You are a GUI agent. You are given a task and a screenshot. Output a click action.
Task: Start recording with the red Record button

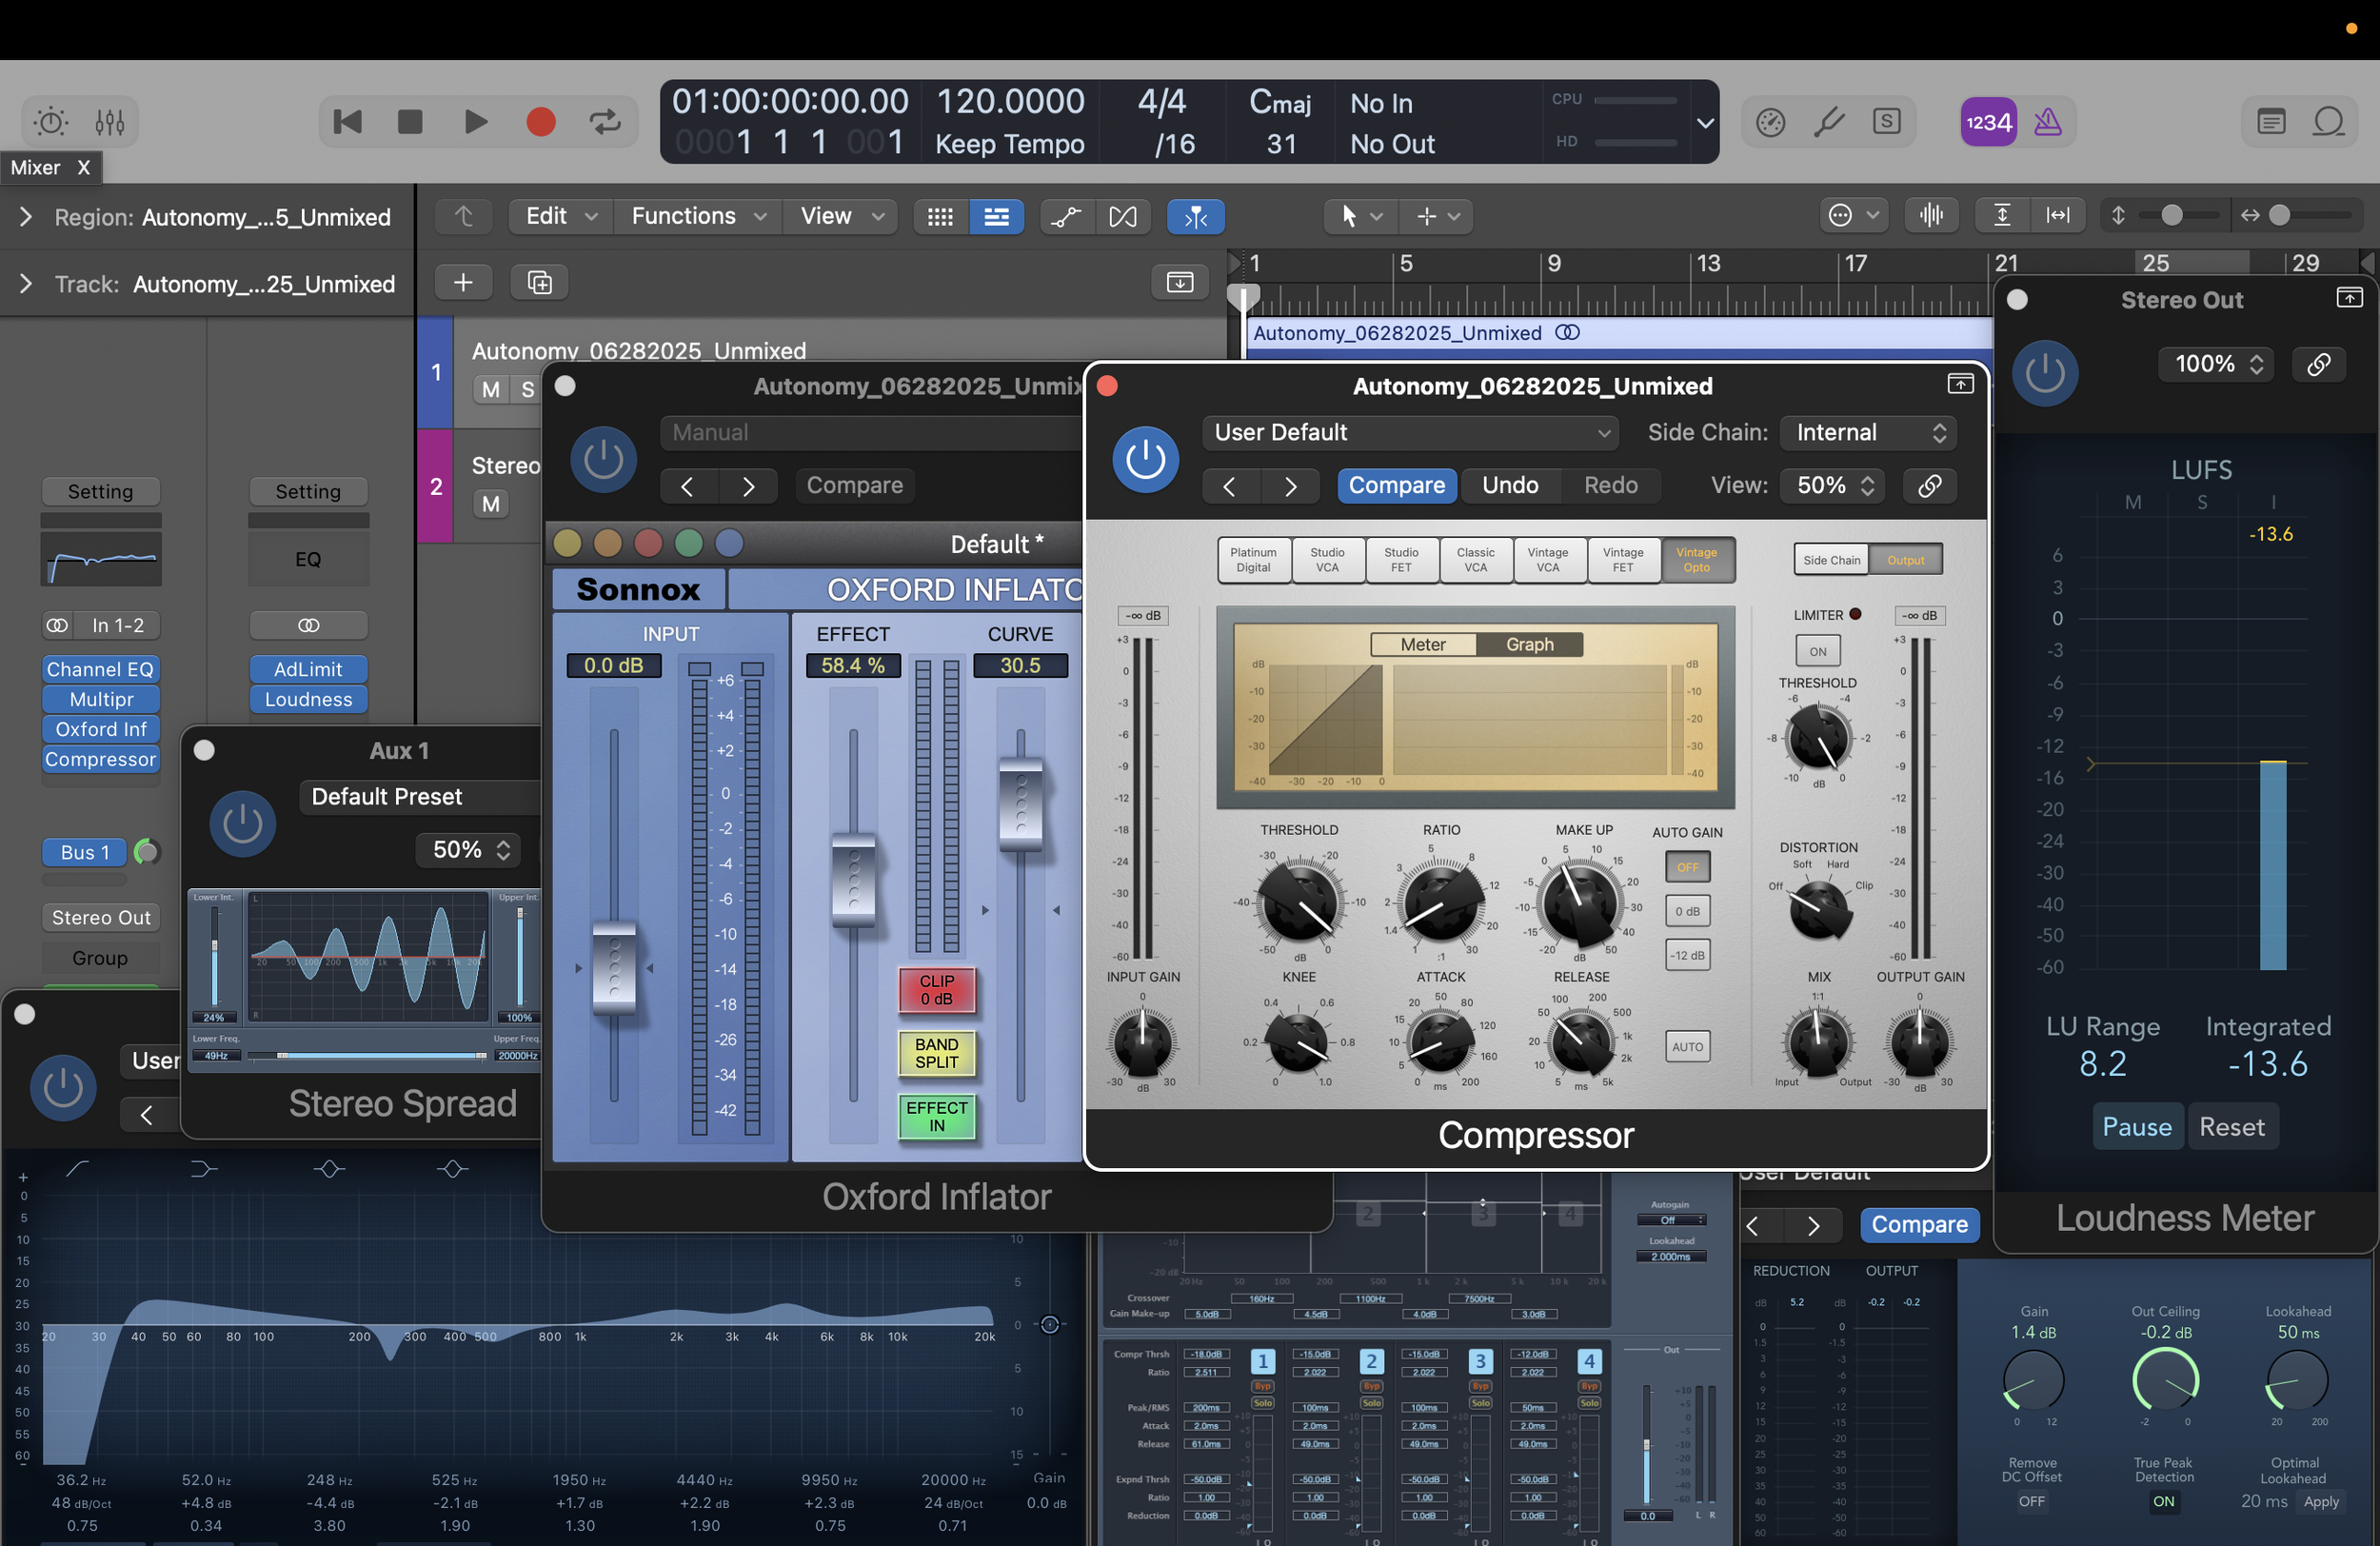[x=541, y=122]
